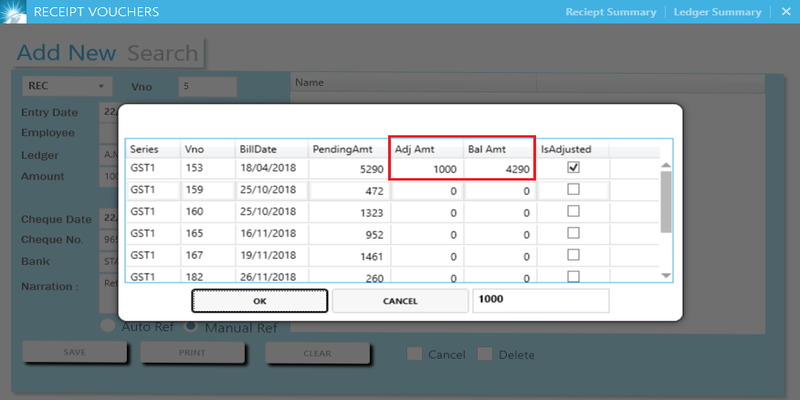Click the Bal Amt column header
The width and height of the screenshot is (800, 400).
pos(499,149)
